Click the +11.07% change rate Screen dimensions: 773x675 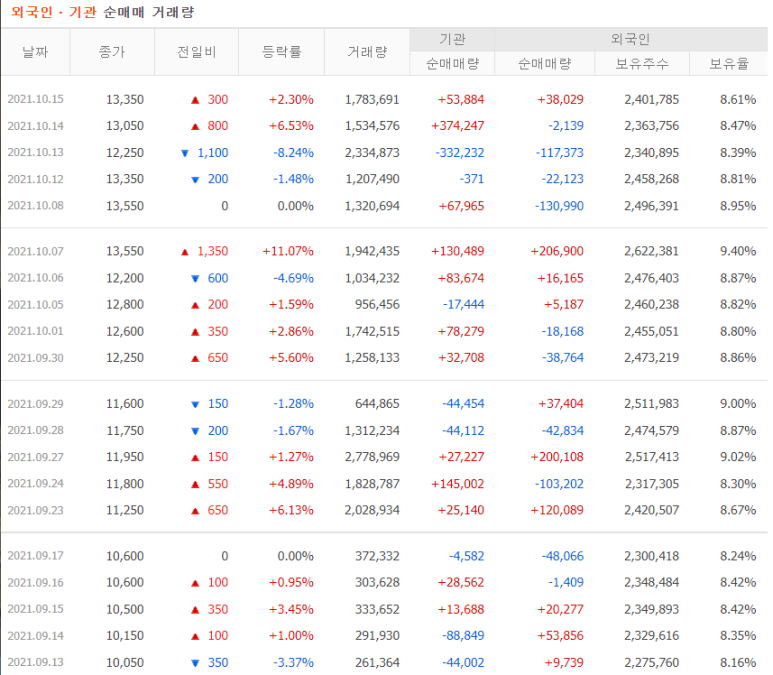[x=288, y=251]
